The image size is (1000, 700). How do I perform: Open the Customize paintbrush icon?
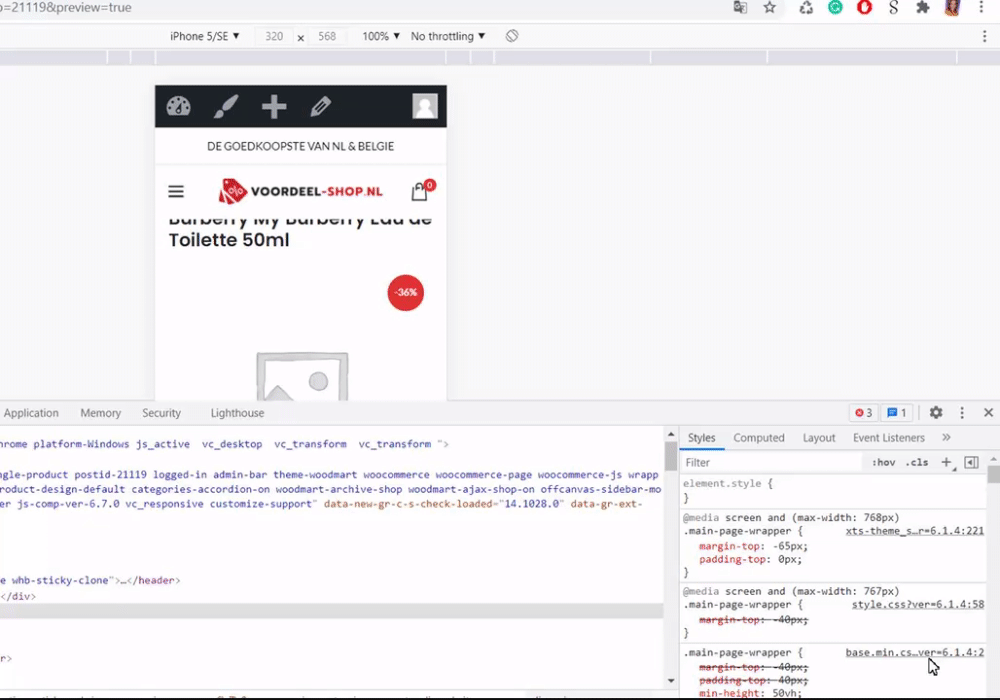click(x=226, y=106)
